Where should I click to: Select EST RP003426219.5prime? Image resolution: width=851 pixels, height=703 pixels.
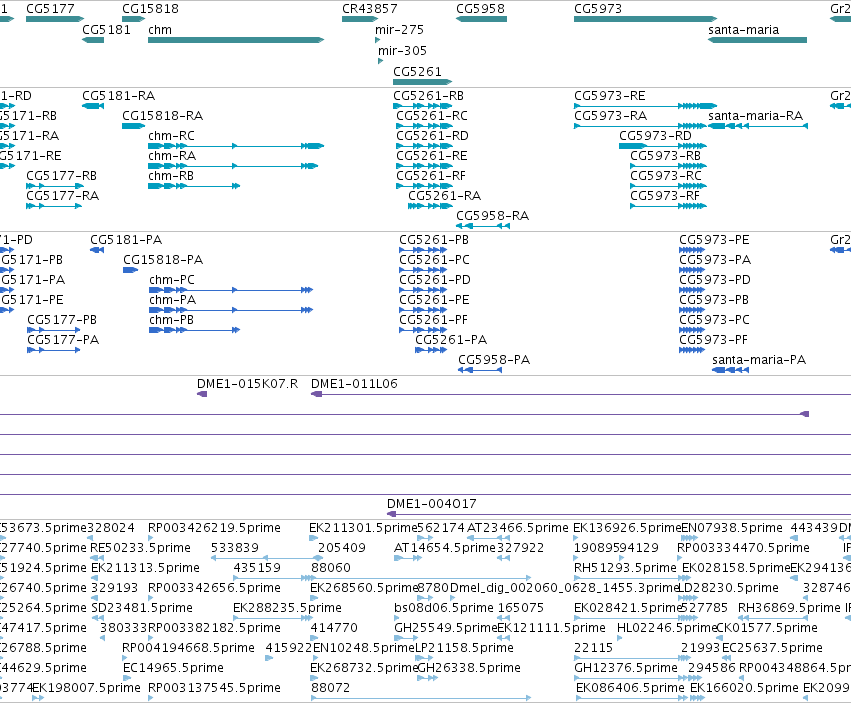click(x=214, y=528)
